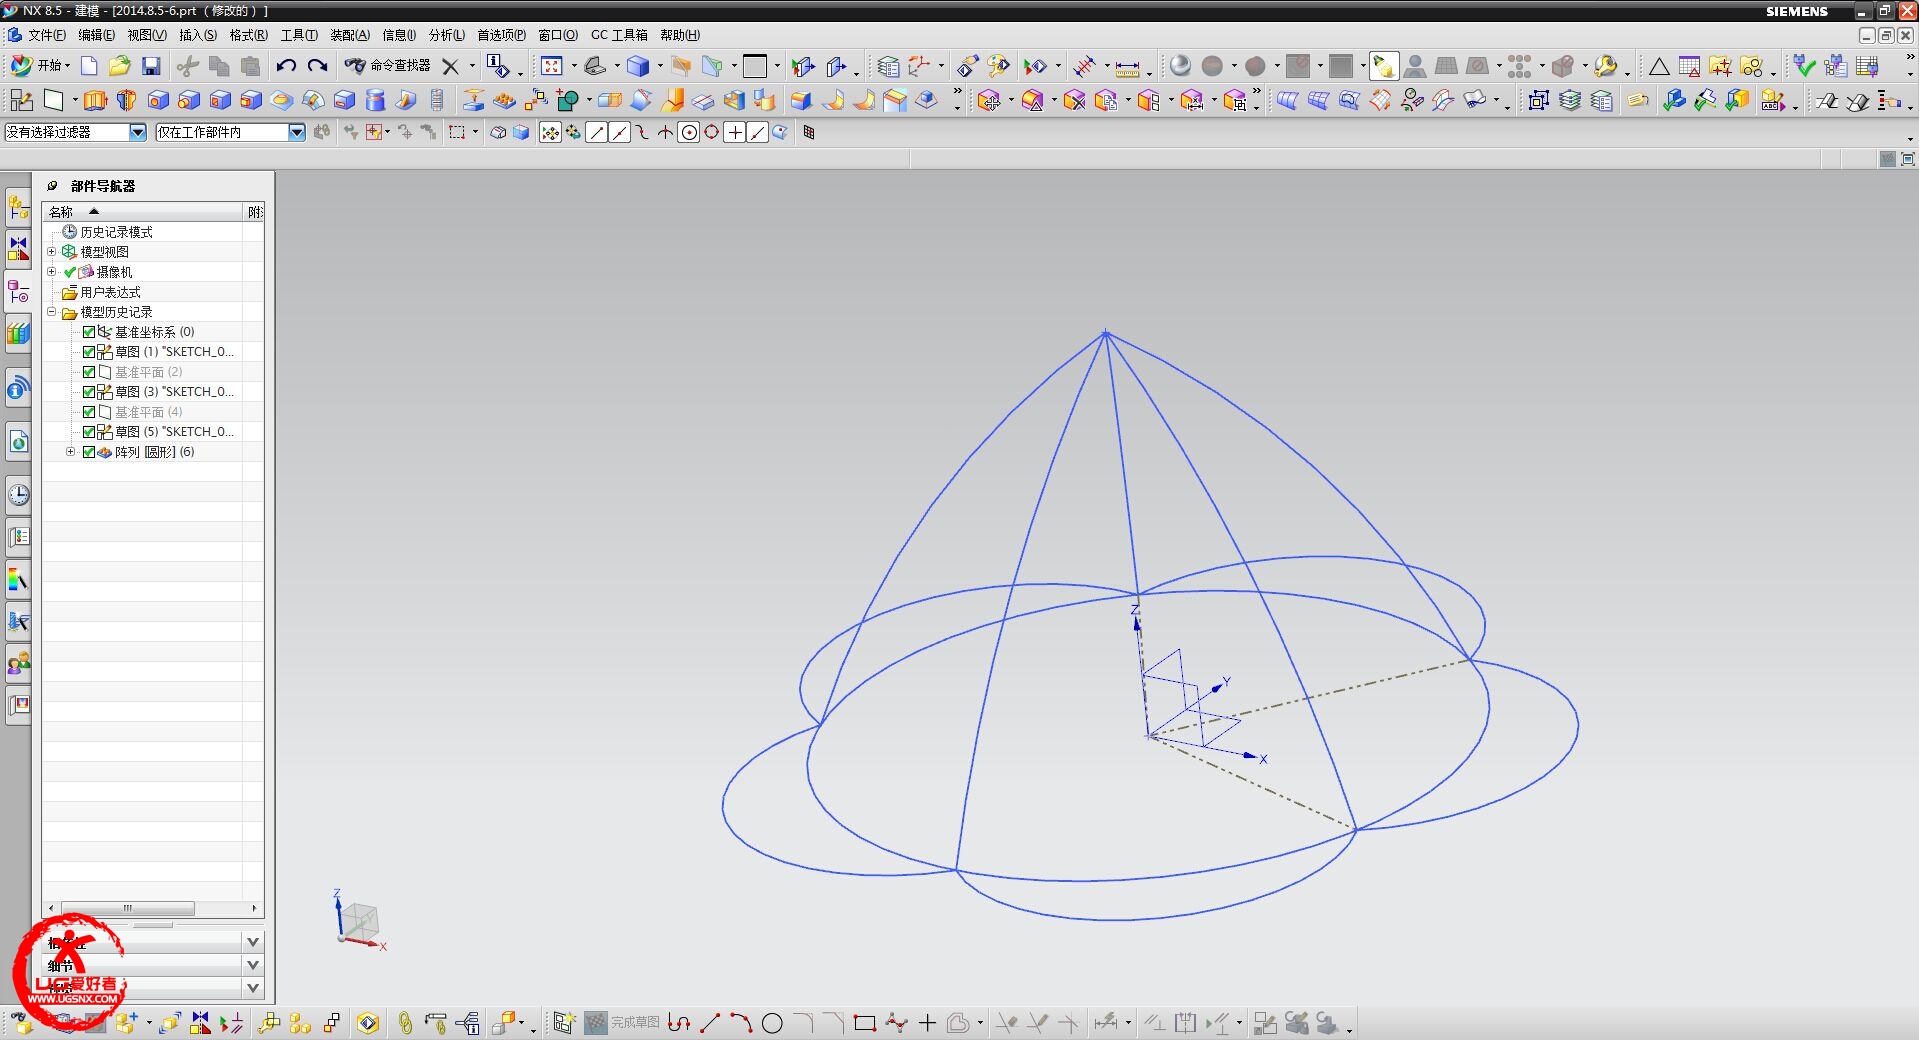1919x1040 pixels.
Task: Click the 命令查找器 button
Action: pyautogui.click(x=387, y=66)
